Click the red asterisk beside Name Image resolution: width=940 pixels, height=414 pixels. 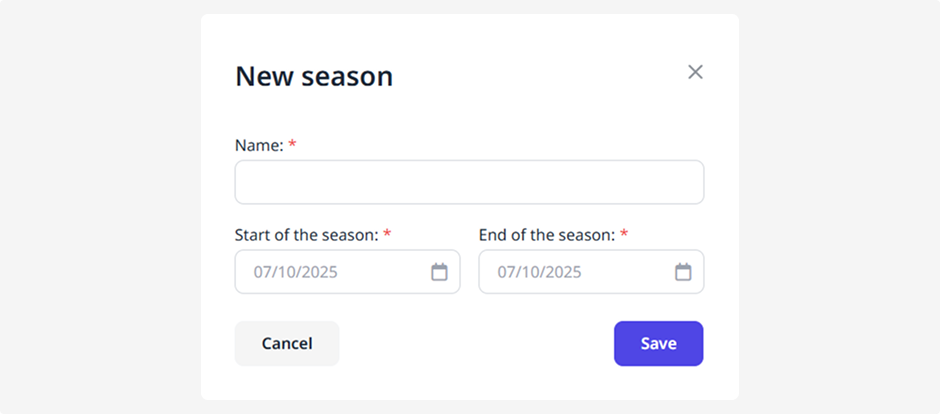point(292,145)
